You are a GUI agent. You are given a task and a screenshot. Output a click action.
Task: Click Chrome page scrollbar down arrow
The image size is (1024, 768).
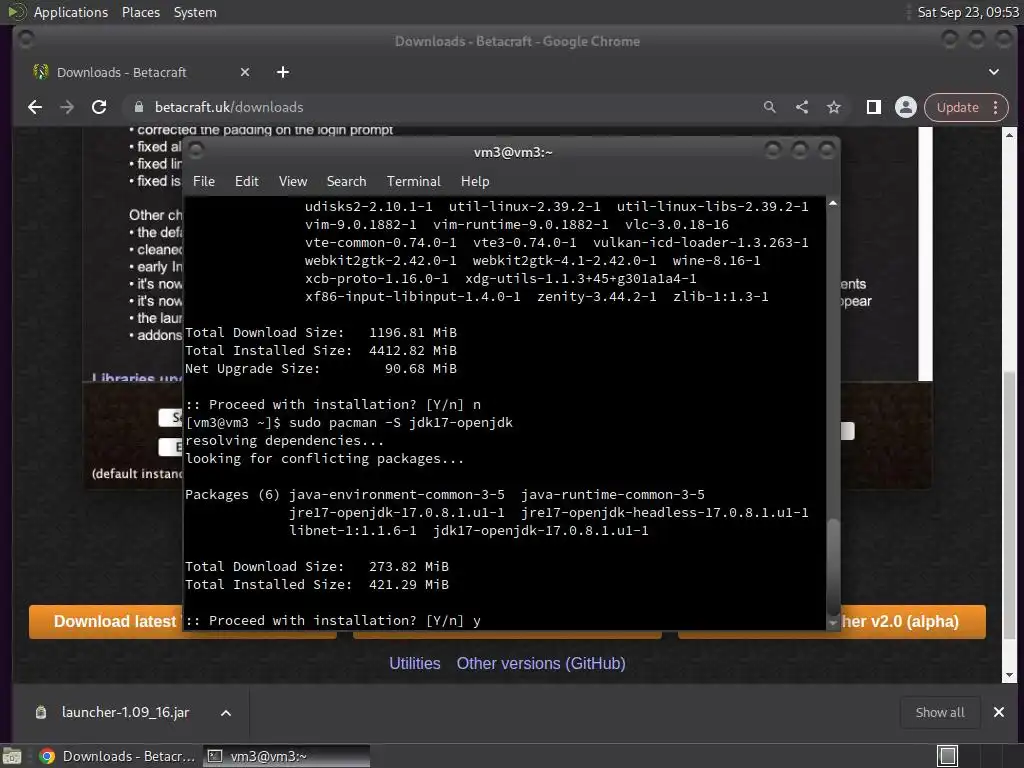tap(1009, 676)
